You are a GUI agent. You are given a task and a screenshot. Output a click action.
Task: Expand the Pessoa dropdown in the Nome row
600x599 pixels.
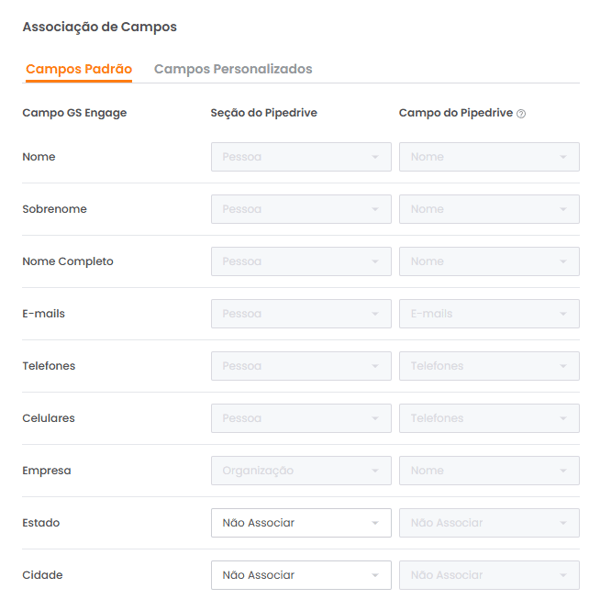[301, 157]
